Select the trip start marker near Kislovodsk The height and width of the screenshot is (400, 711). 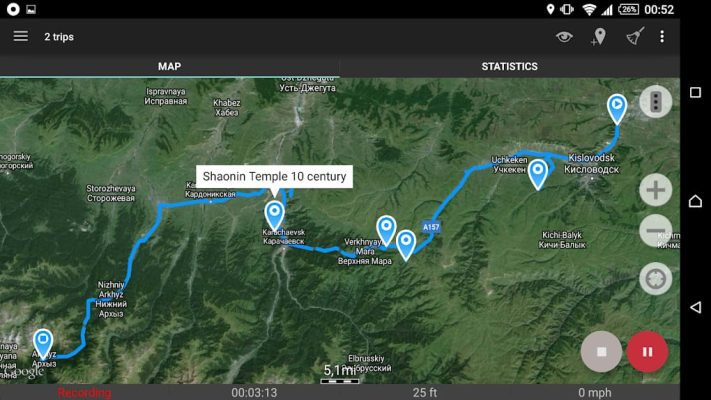[x=617, y=109]
